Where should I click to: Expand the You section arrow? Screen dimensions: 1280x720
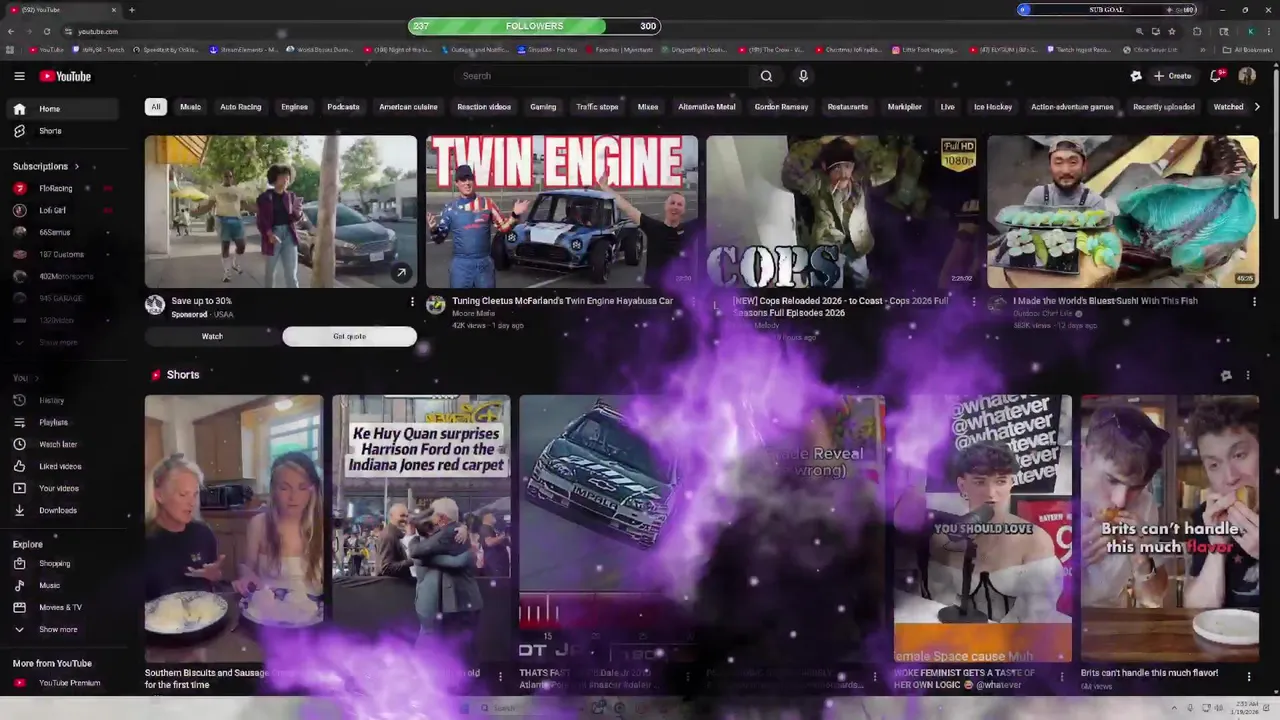[x=36, y=378]
